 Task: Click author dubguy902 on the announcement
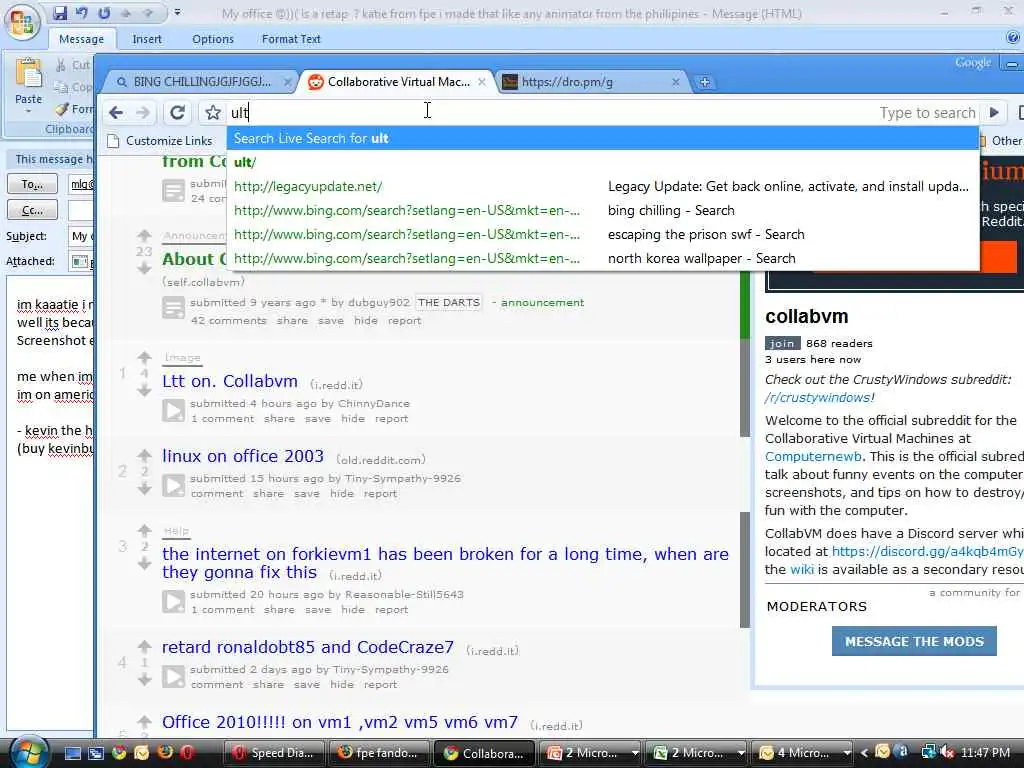379,302
